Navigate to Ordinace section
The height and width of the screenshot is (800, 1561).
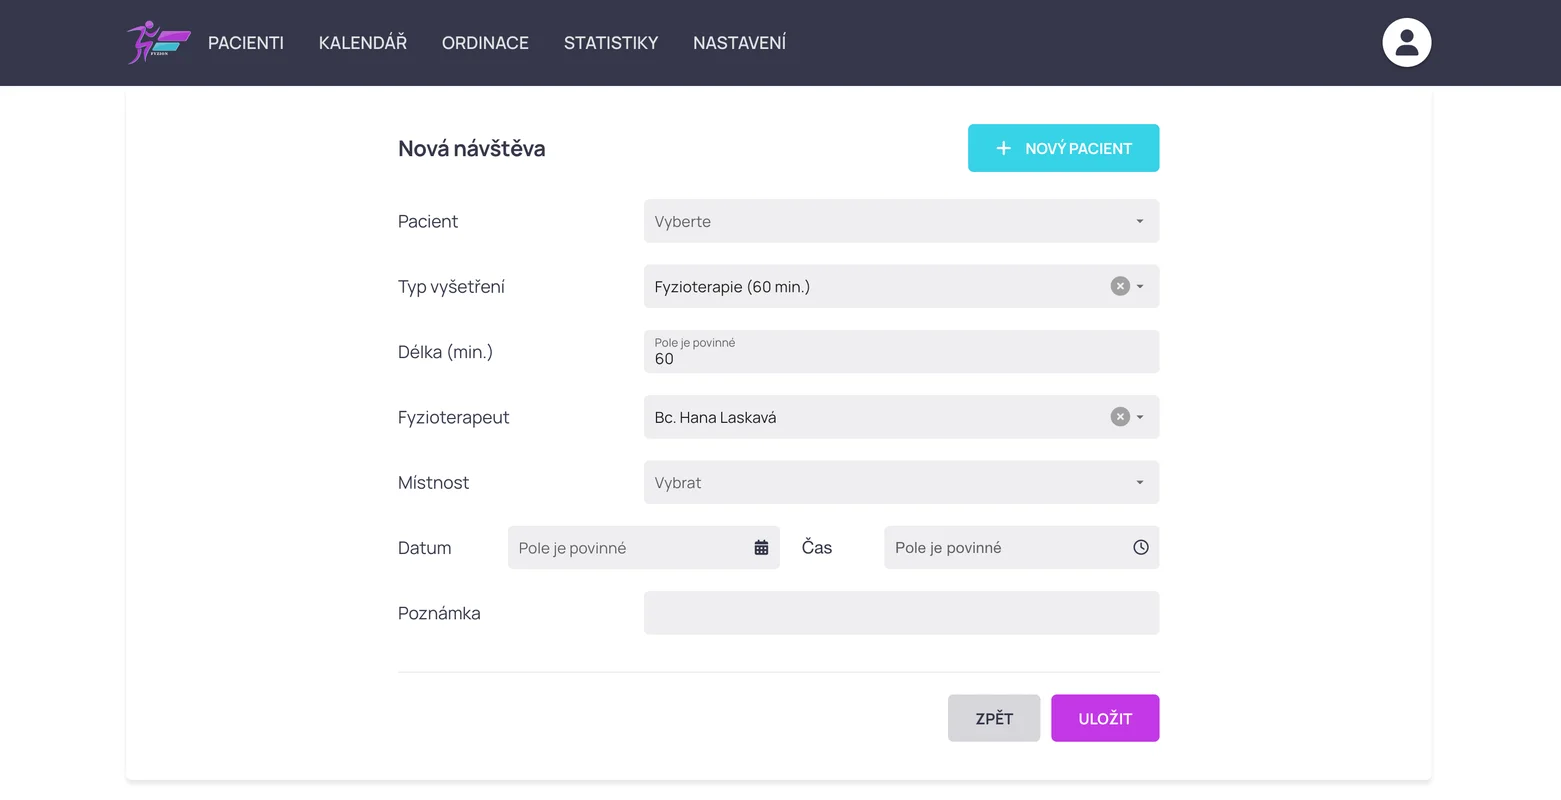(x=485, y=43)
